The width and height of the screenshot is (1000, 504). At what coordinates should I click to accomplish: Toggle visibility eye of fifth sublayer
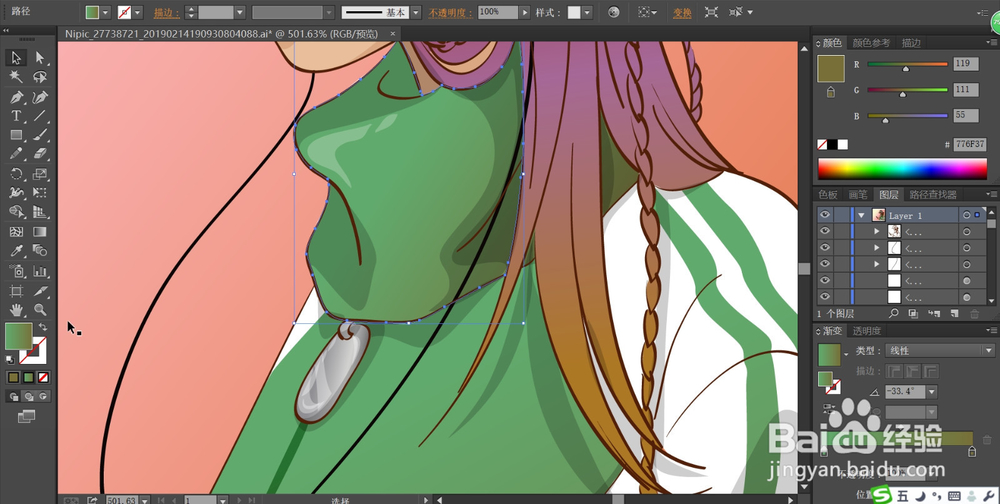pyautogui.click(x=825, y=297)
